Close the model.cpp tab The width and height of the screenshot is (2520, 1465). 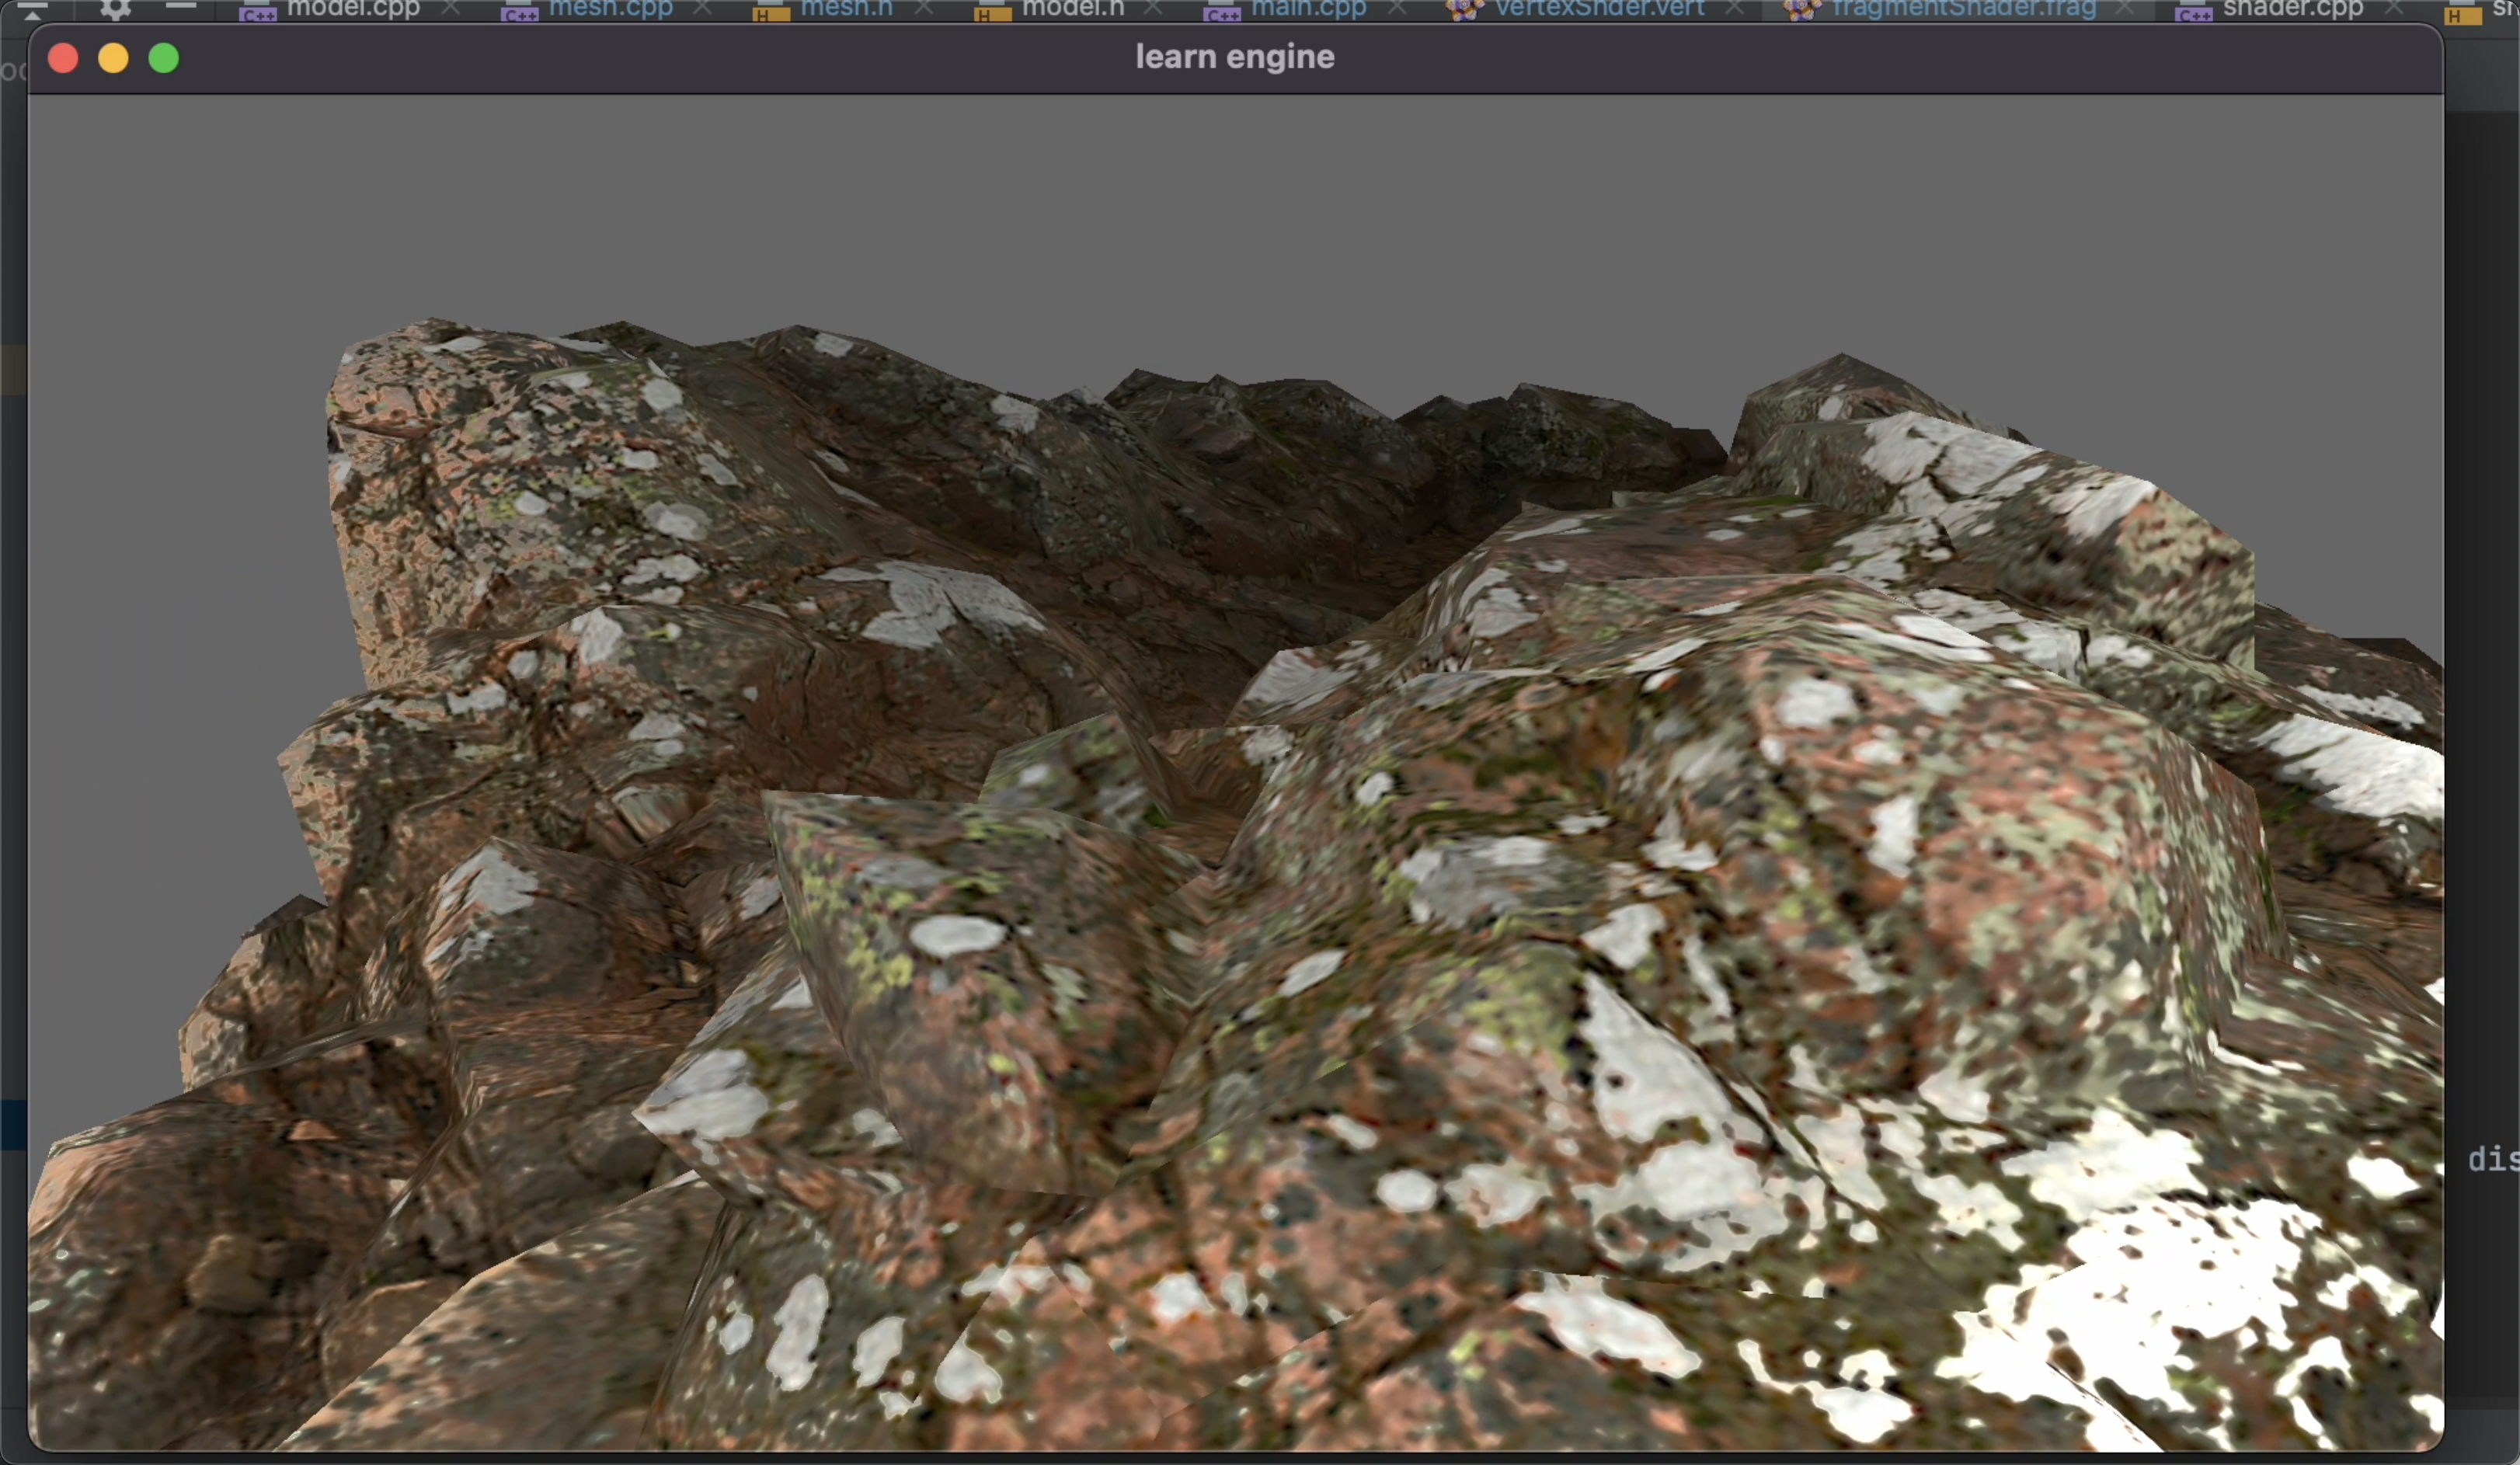[x=451, y=8]
